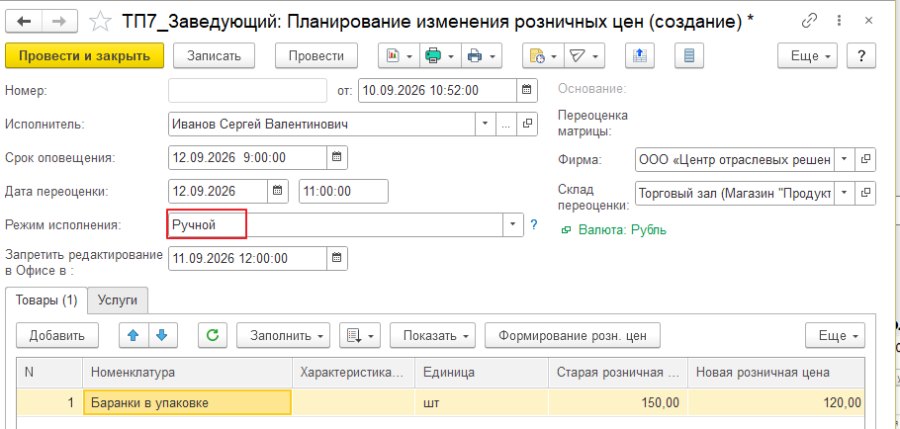Go back with the left arrow button
This screenshot has height=429, width=900.
(25, 21)
